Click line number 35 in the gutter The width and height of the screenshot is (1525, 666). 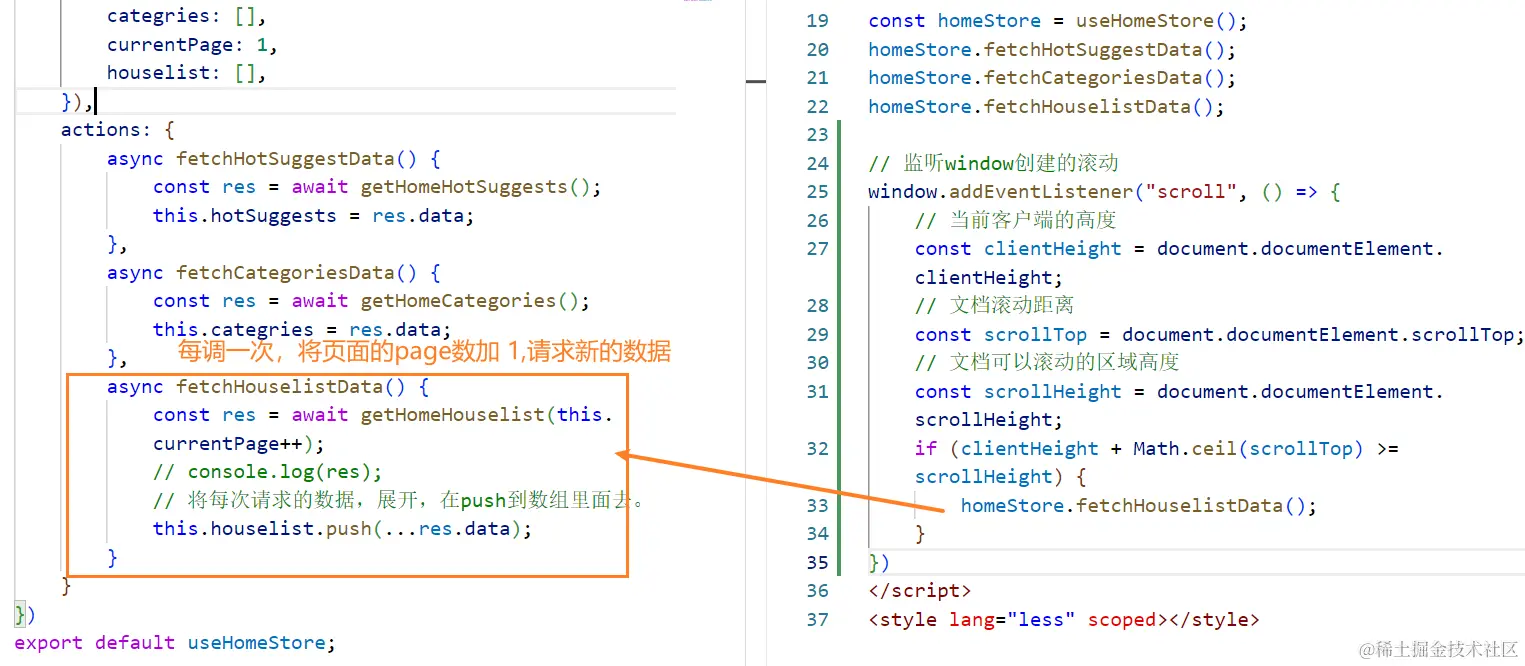coord(817,562)
